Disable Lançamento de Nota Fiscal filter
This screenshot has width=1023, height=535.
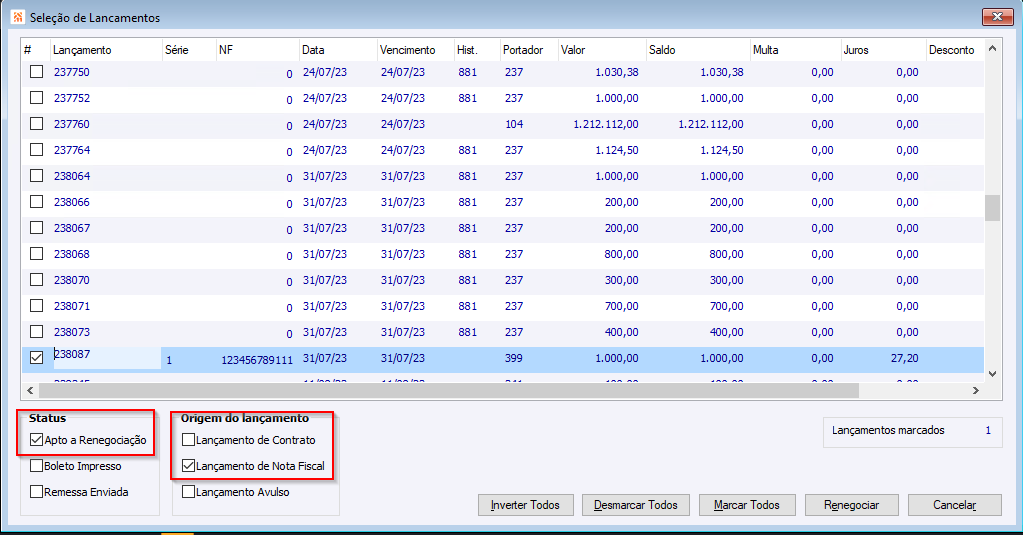tap(189, 466)
